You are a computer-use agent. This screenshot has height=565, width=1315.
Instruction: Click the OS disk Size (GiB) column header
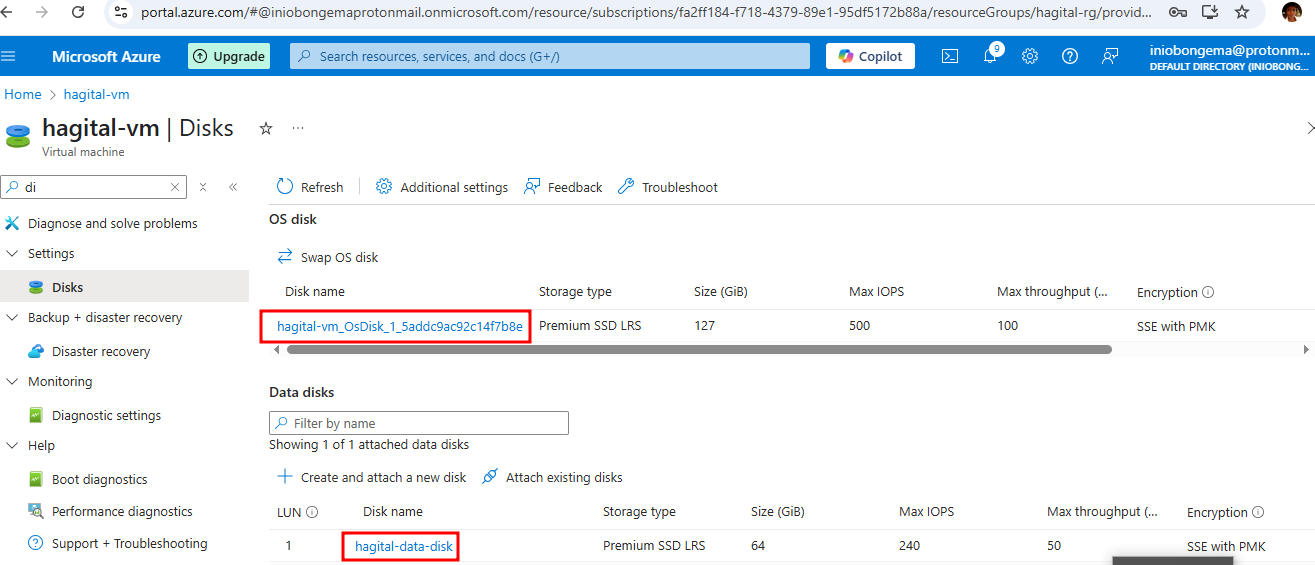(721, 292)
